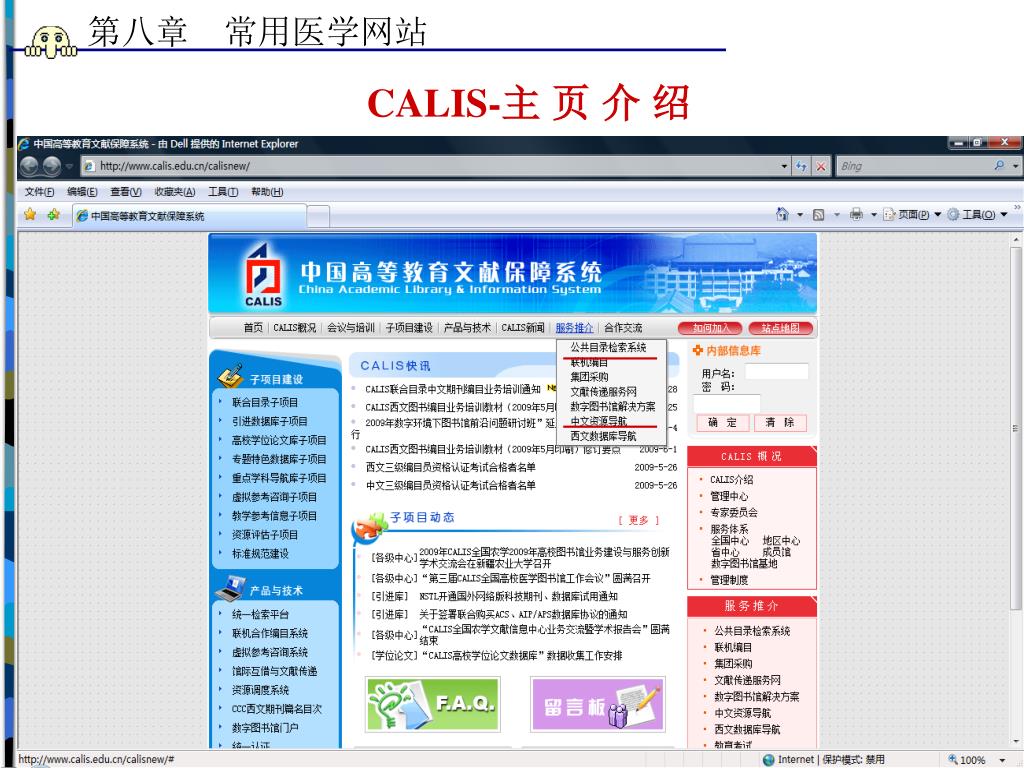The width and height of the screenshot is (1024, 768).
Task: Expand the search provider dropdown
Action: [x=1015, y=167]
